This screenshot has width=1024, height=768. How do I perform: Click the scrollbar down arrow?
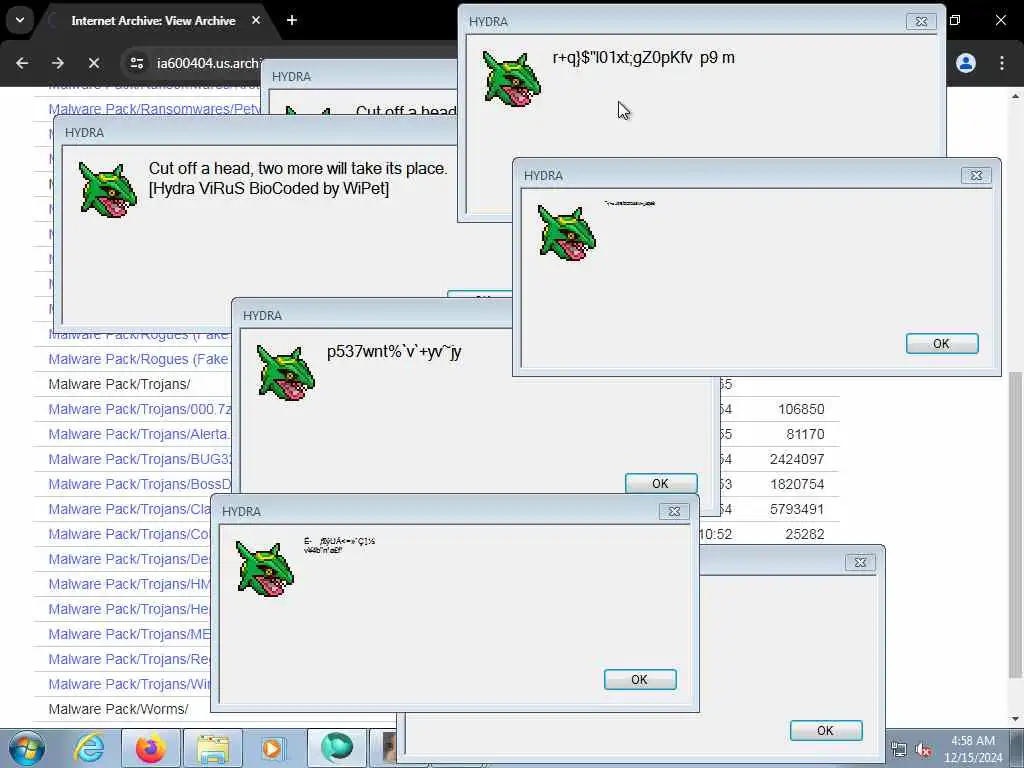pos(1016,720)
